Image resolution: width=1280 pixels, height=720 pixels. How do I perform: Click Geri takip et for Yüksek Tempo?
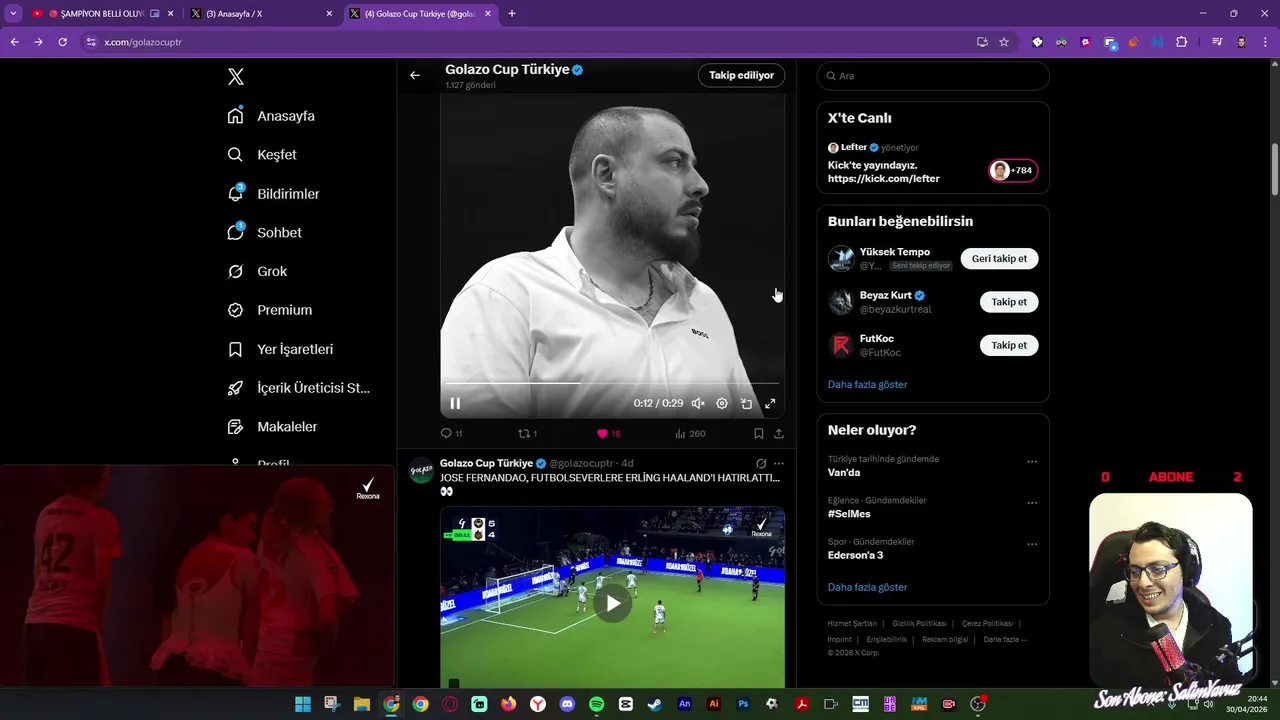tap(999, 258)
